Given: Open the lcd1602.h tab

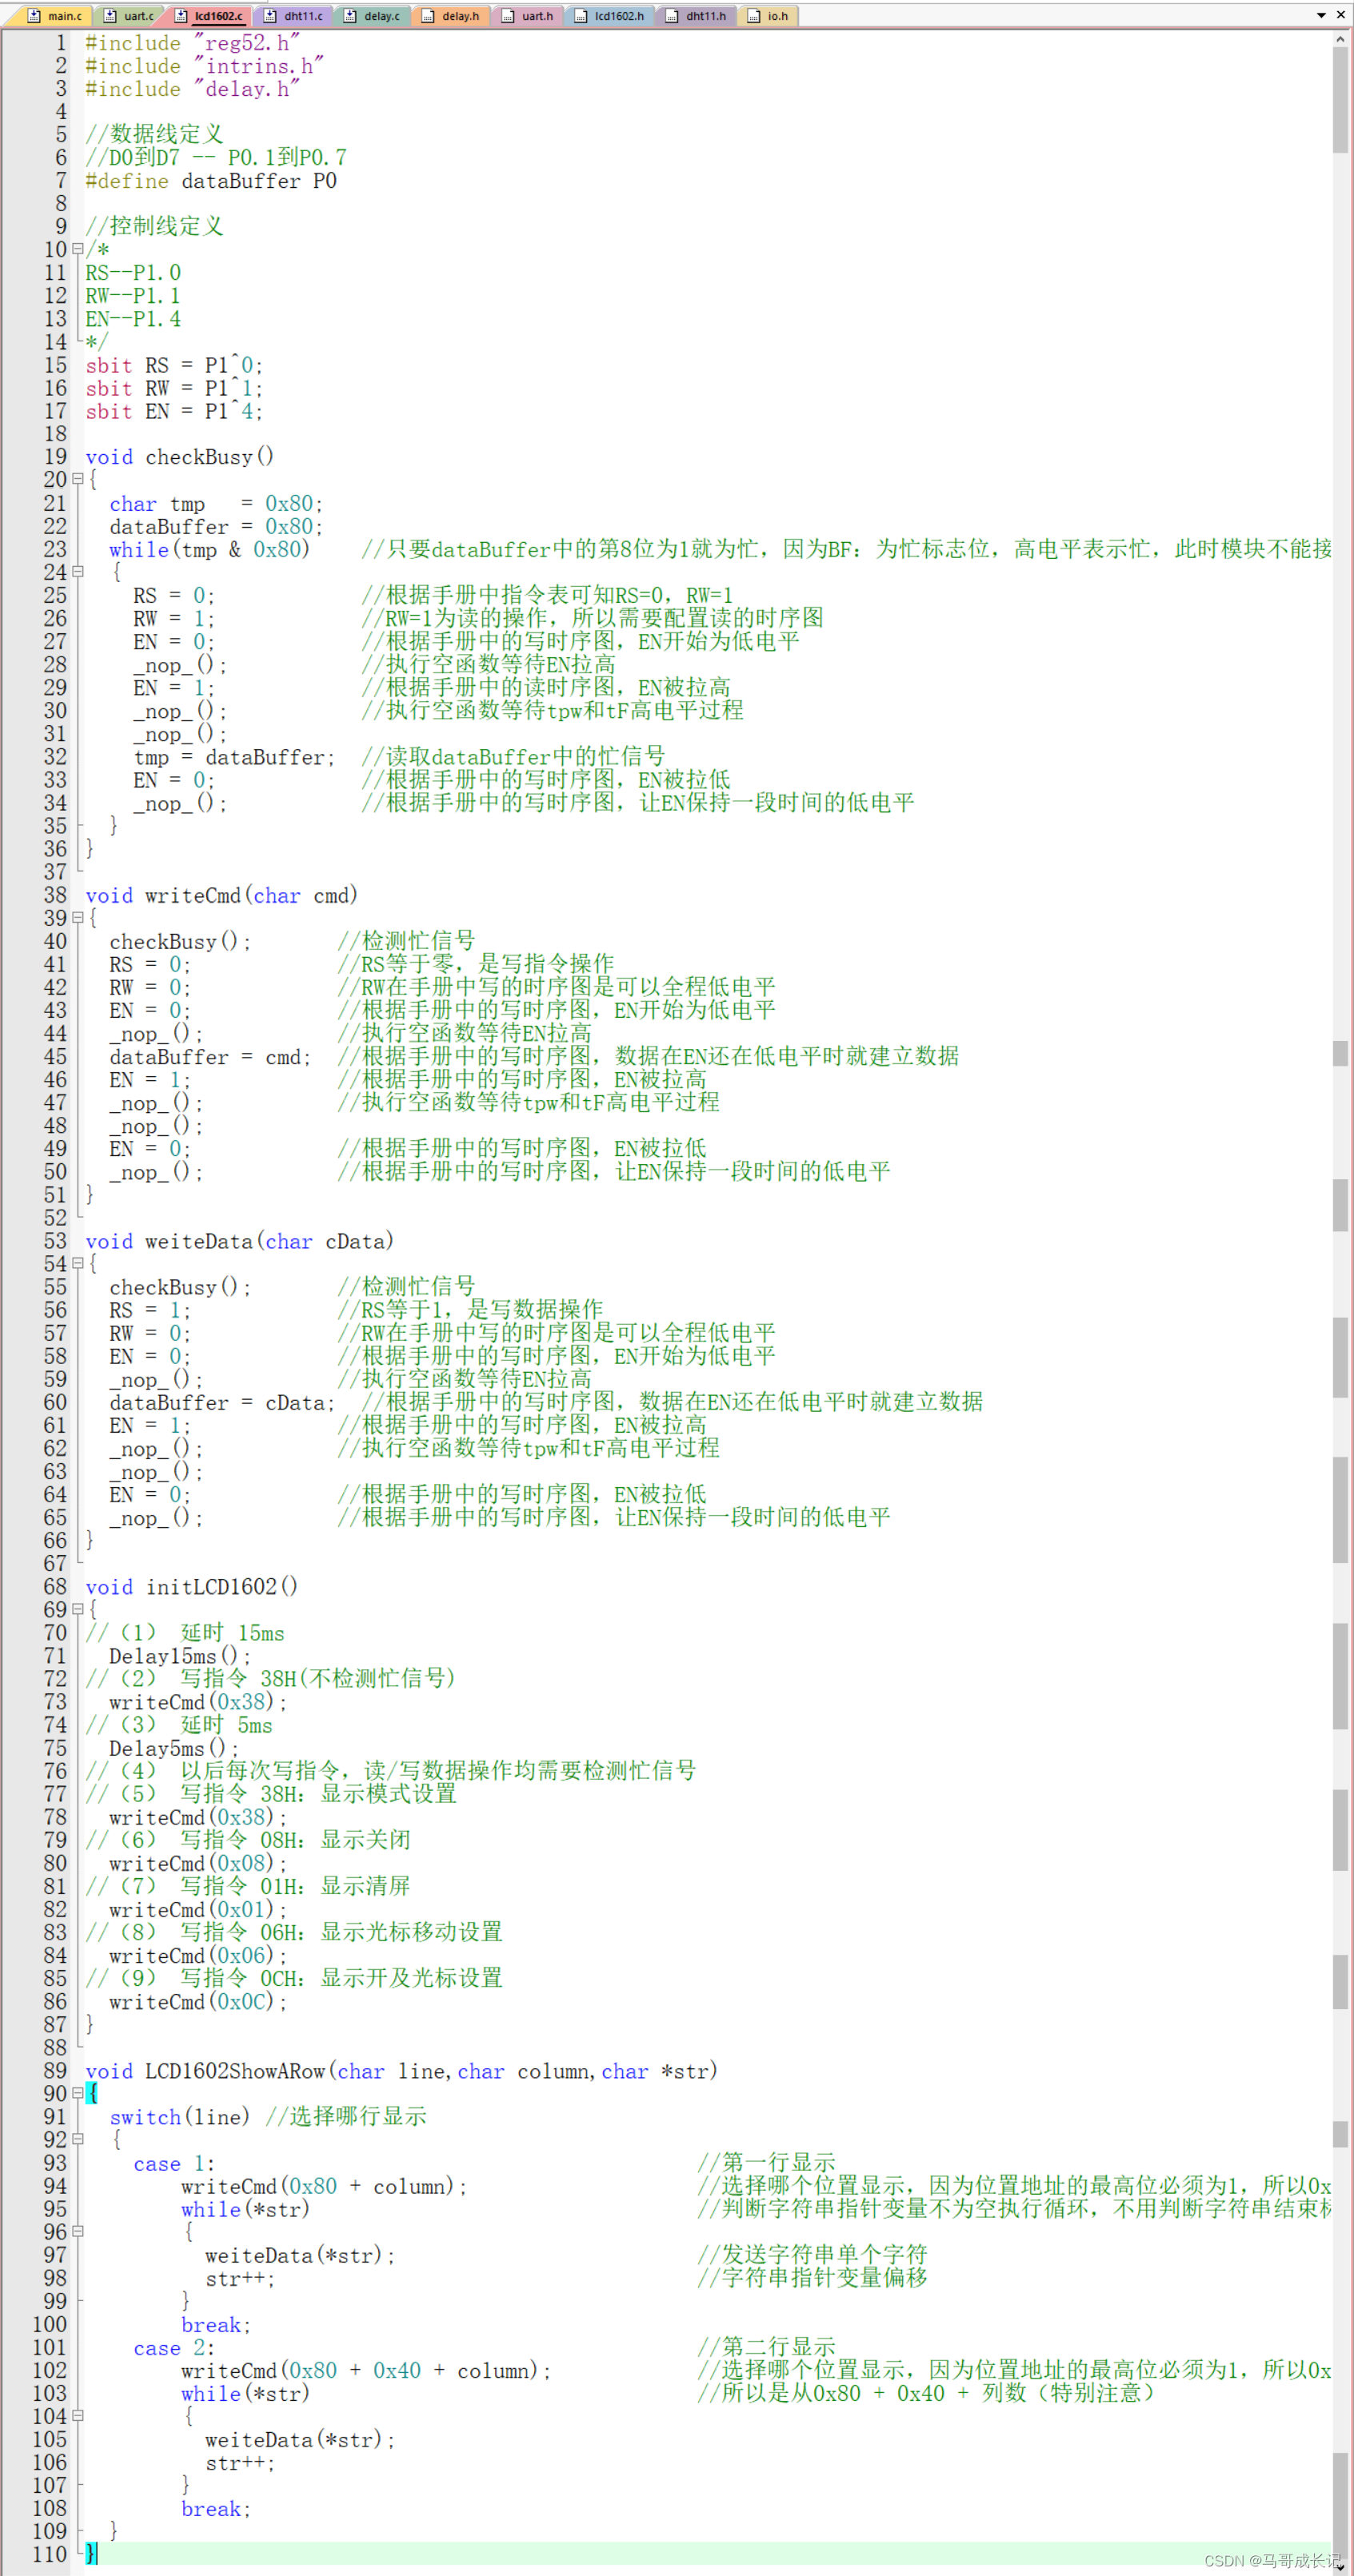Looking at the screenshot, I should point(610,16).
